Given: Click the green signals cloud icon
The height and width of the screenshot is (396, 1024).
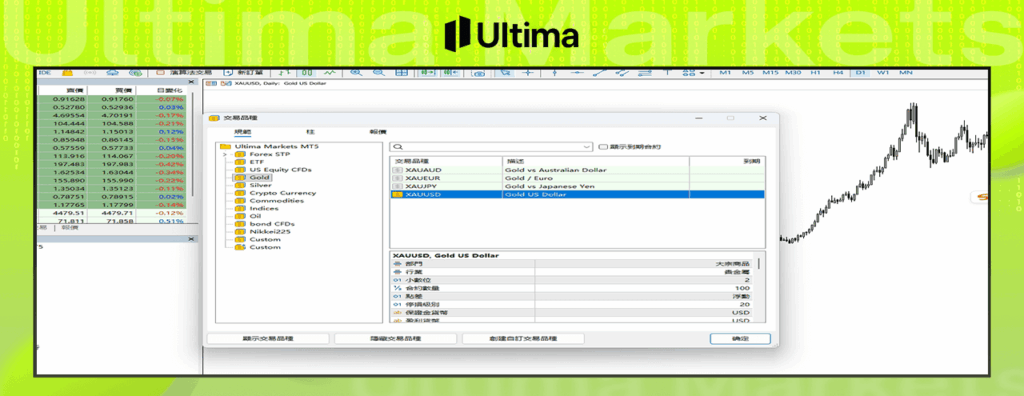Looking at the screenshot, I should pyautogui.click(x=135, y=73).
